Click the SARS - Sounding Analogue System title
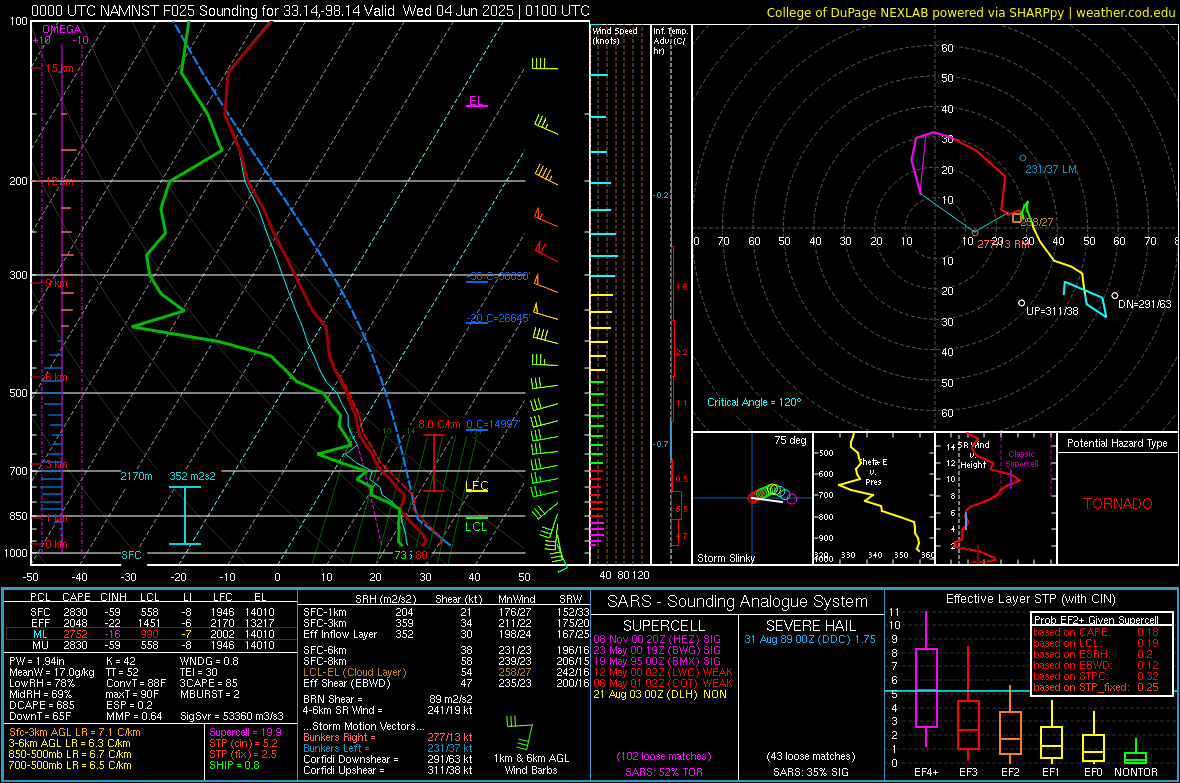 (738, 602)
